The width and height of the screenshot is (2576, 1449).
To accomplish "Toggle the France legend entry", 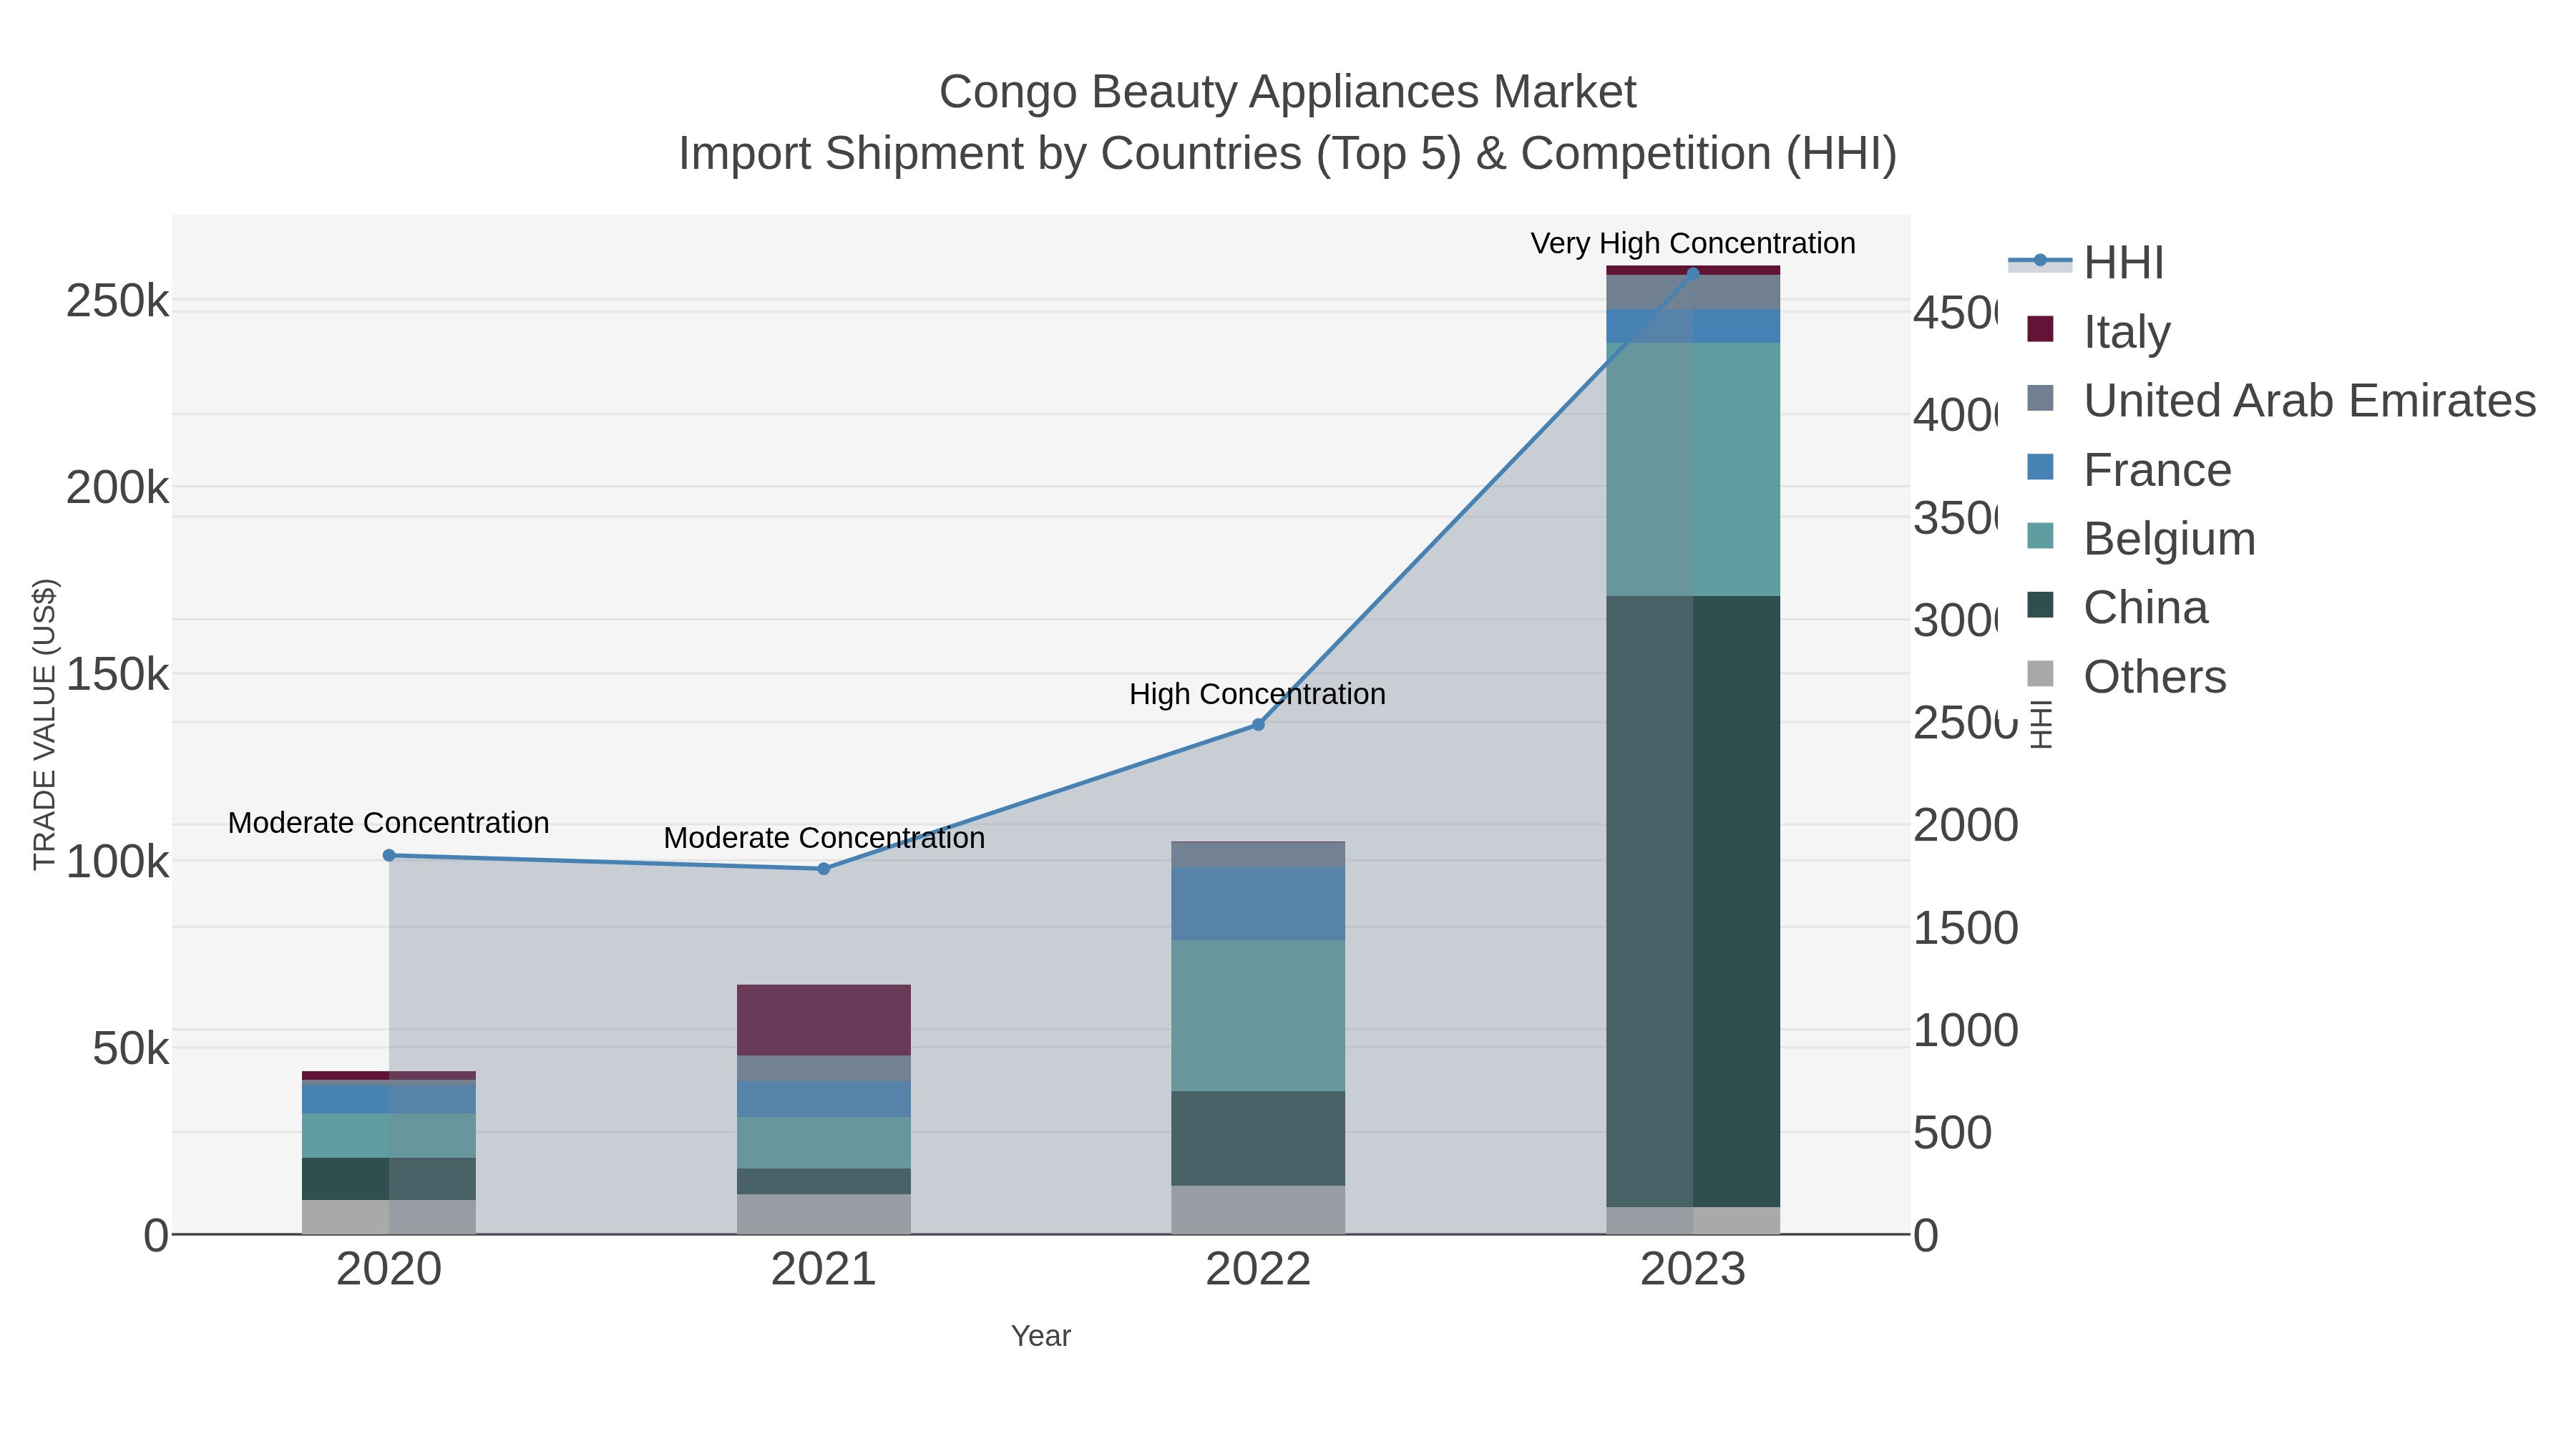I will coord(2128,469).
